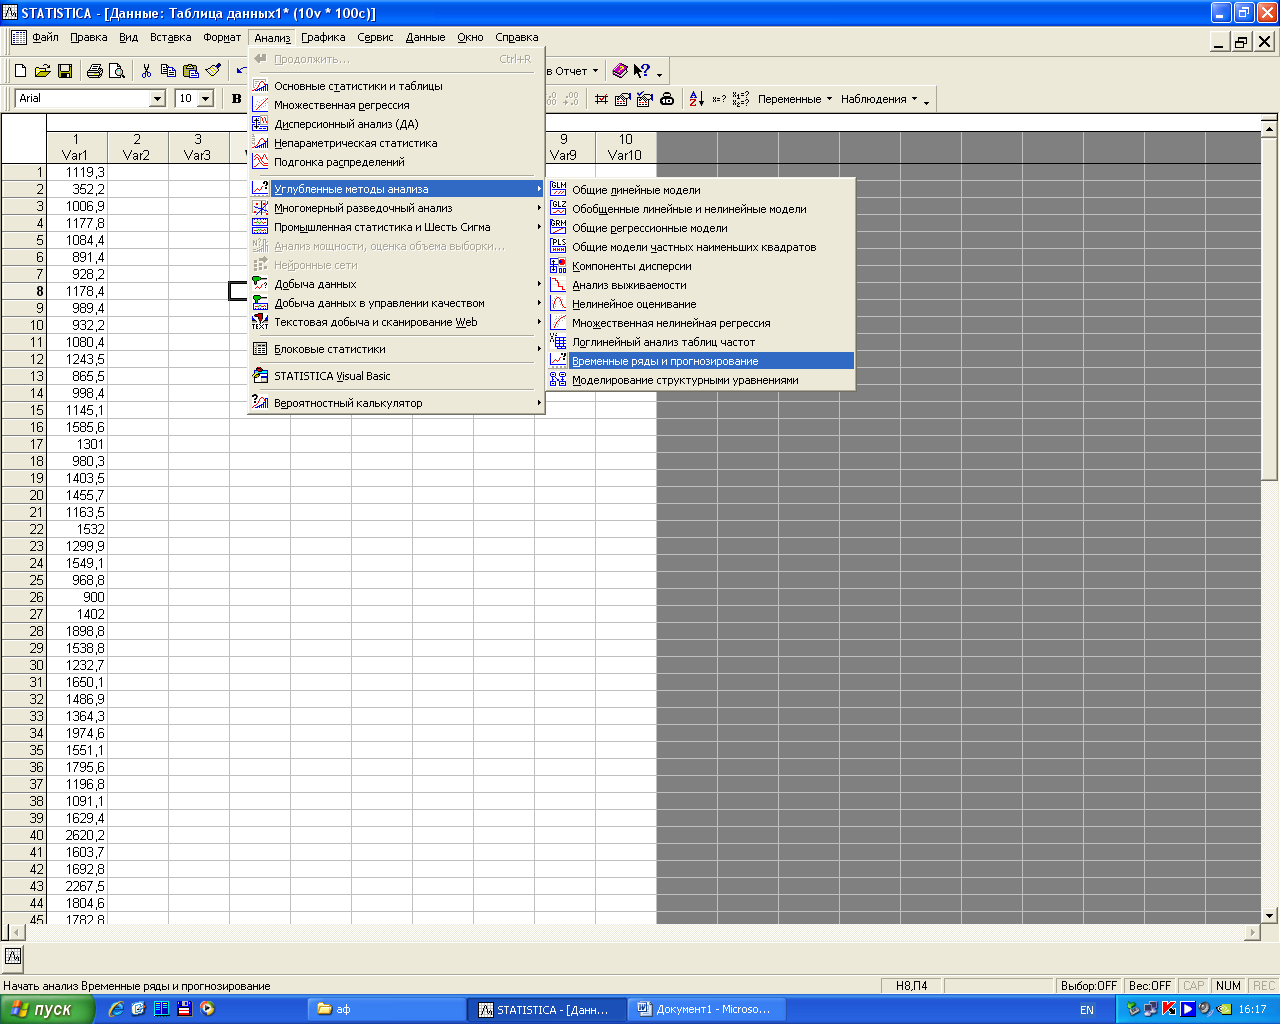Choose Логлинейный анализ таблиц частот

click(700, 342)
